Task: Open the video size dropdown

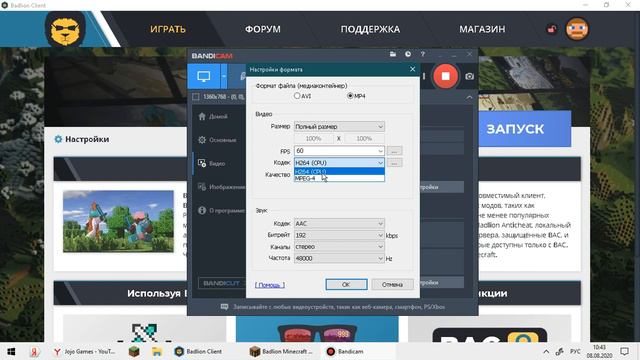Action: [x=339, y=127]
